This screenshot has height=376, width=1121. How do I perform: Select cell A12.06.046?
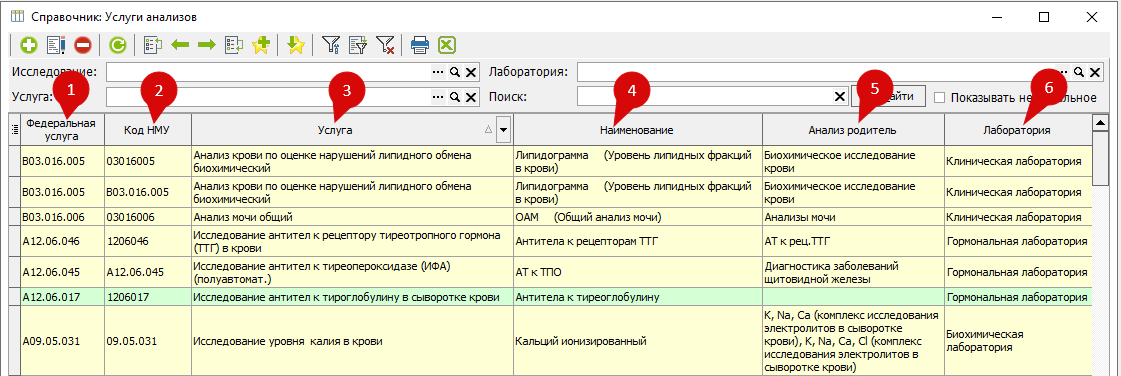pos(63,242)
